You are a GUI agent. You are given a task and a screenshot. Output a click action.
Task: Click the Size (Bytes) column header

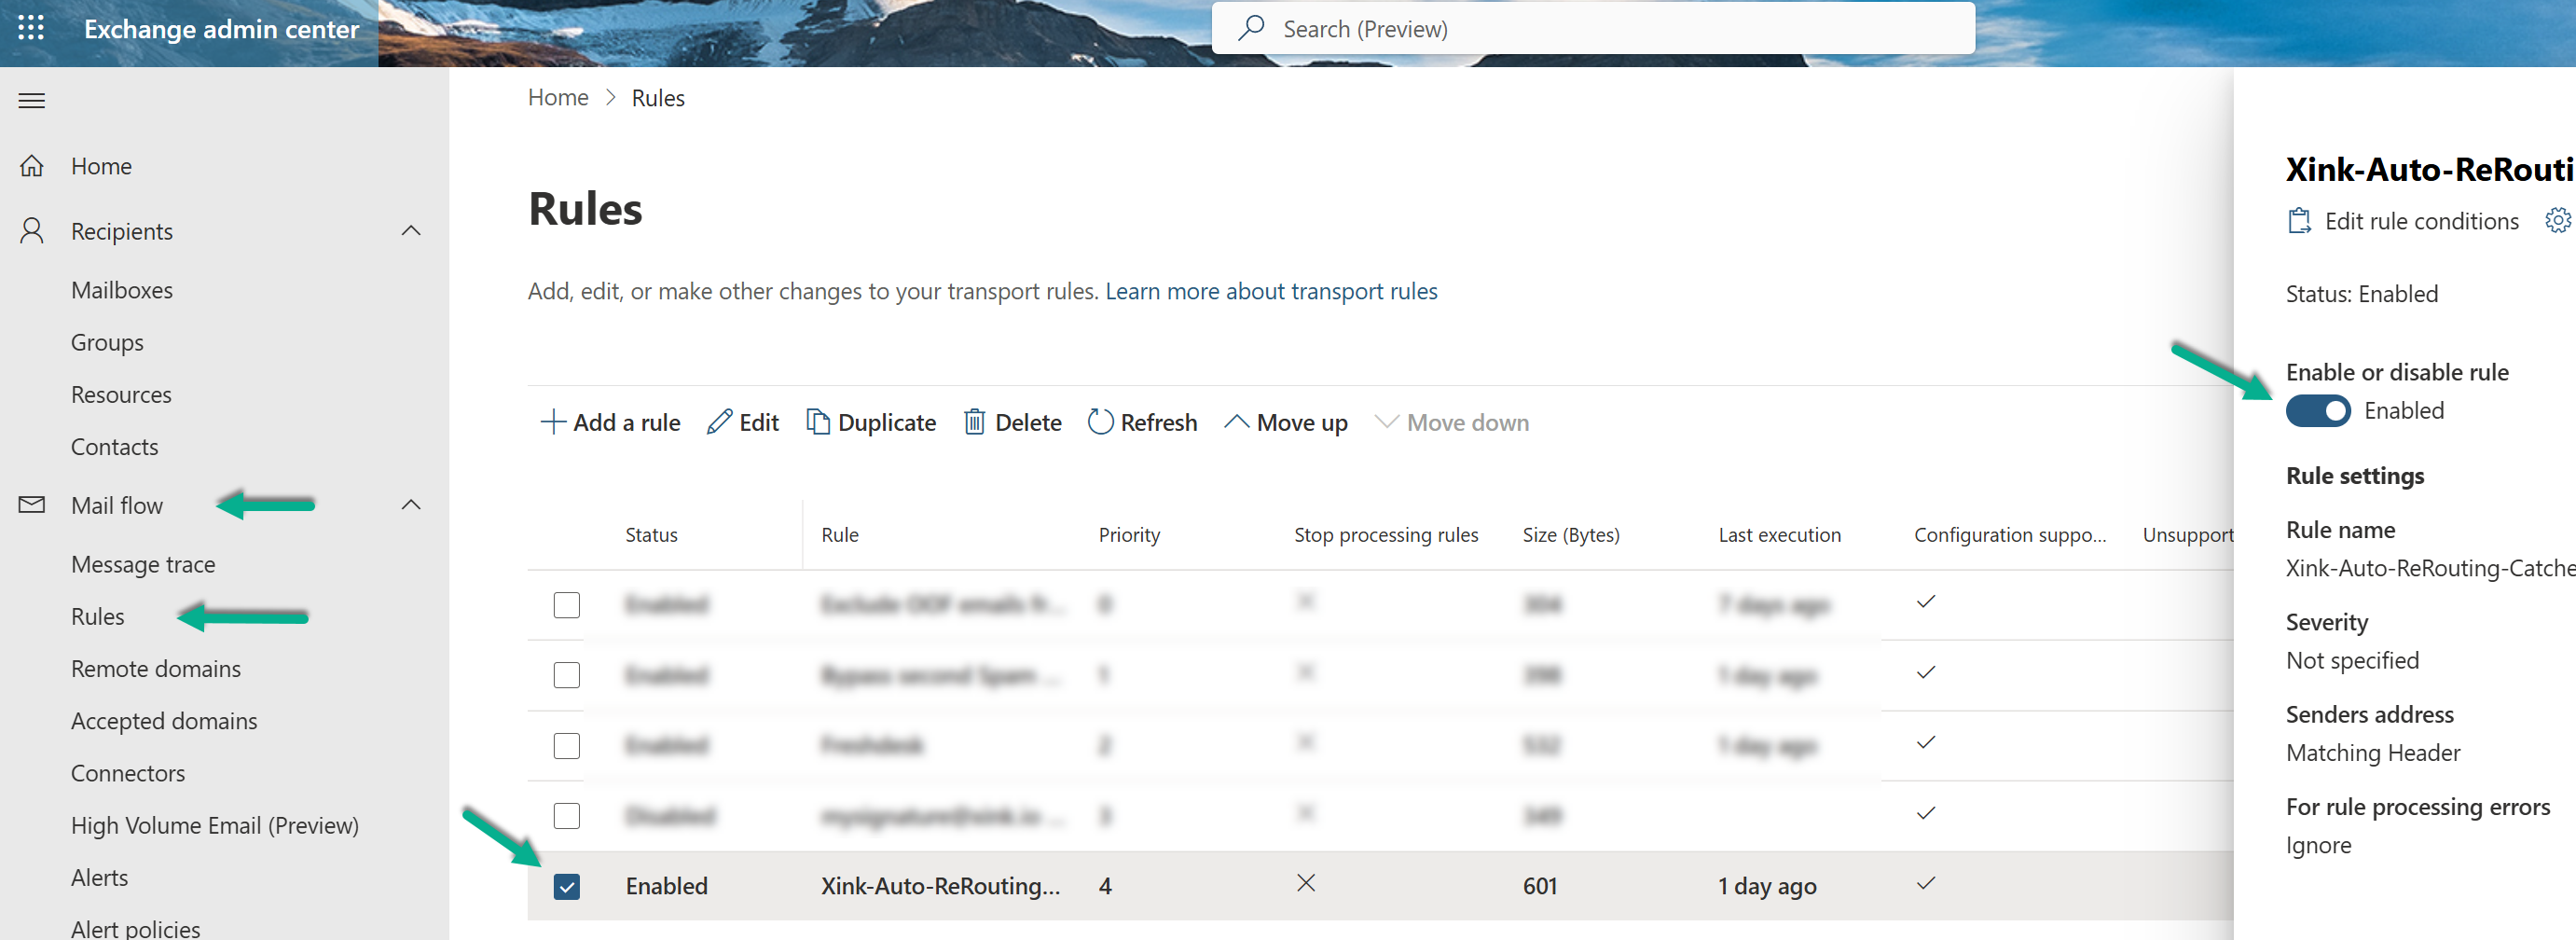click(x=1571, y=534)
